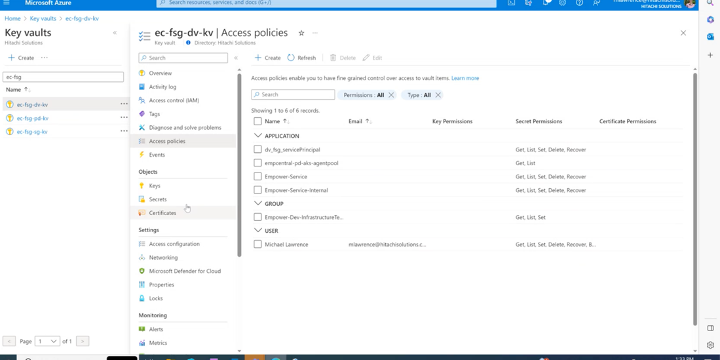Open the Directories and subscriptions filter icon

point(529,3)
